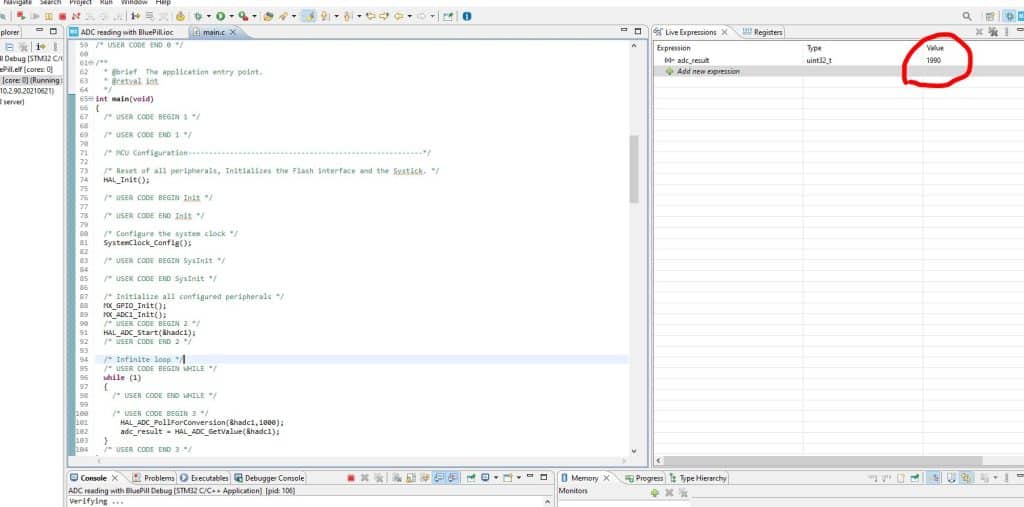Image resolution: width=1024 pixels, height=507 pixels.
Task: Toggle Scroll Lock in the Console toolbar
Action: [411, 478]
